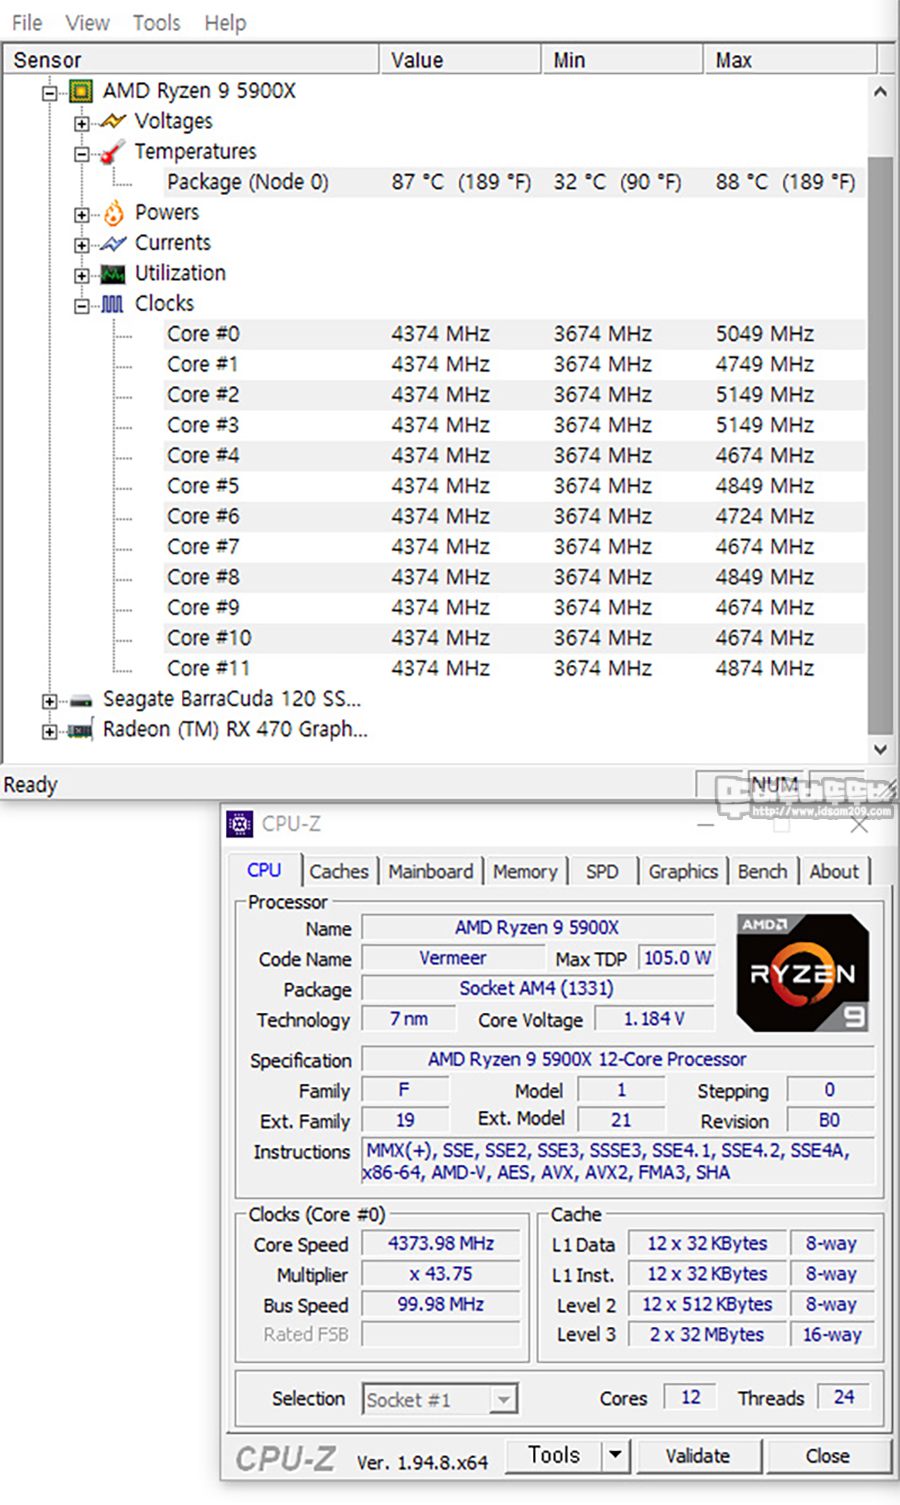The height and width of the screenshot is (1505, 900).
Task: Click the Min column header
Action: [622, 60]
